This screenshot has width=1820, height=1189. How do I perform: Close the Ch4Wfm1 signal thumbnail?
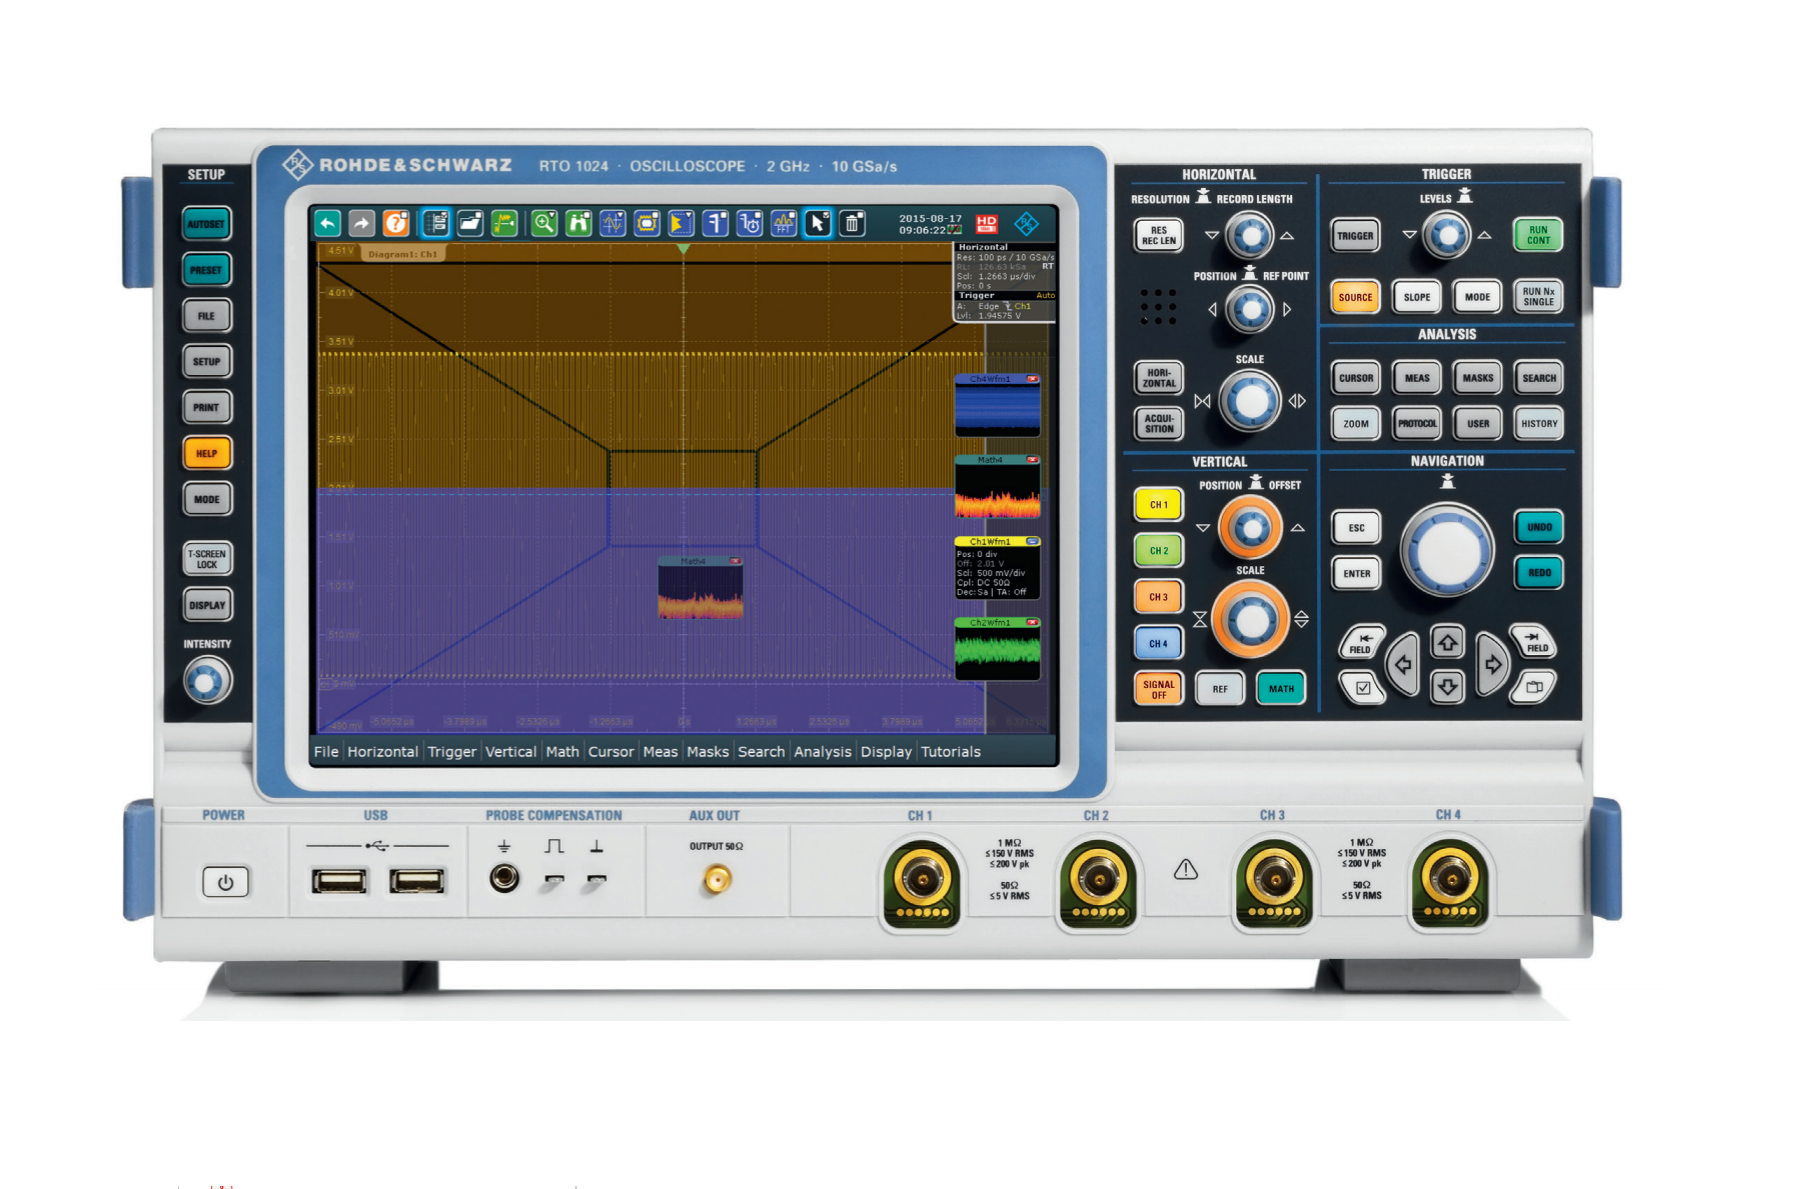1032,379
